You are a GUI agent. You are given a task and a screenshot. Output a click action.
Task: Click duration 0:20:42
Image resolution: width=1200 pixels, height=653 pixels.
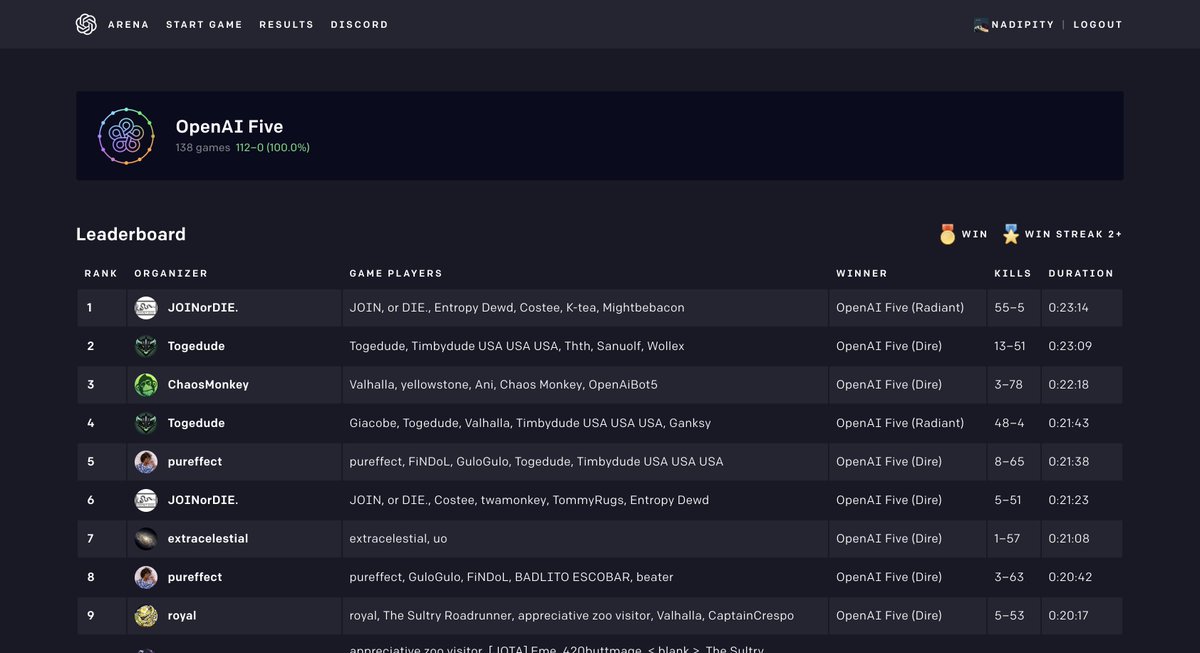[1068, 577]
